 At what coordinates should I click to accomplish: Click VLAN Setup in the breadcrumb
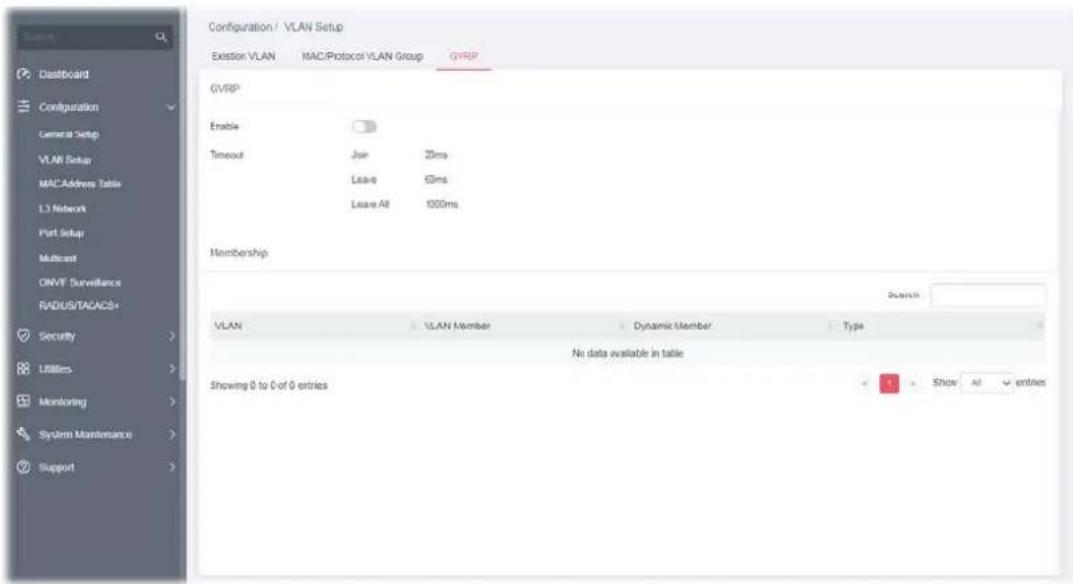coord(313,27)
